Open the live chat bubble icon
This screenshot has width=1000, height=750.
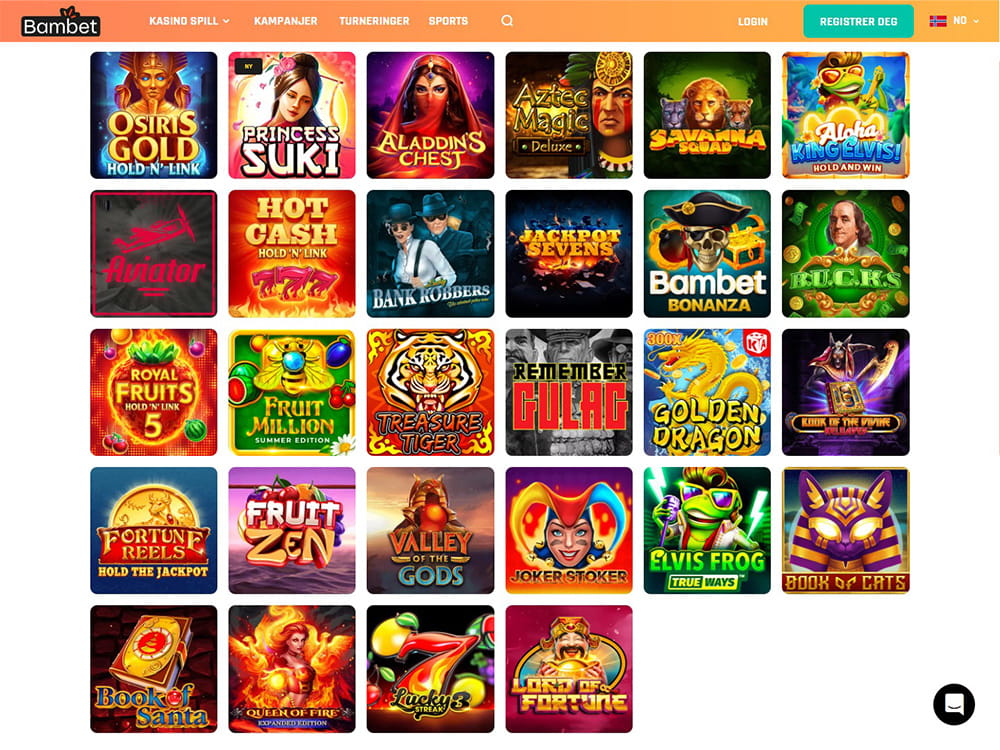[953, 704]
